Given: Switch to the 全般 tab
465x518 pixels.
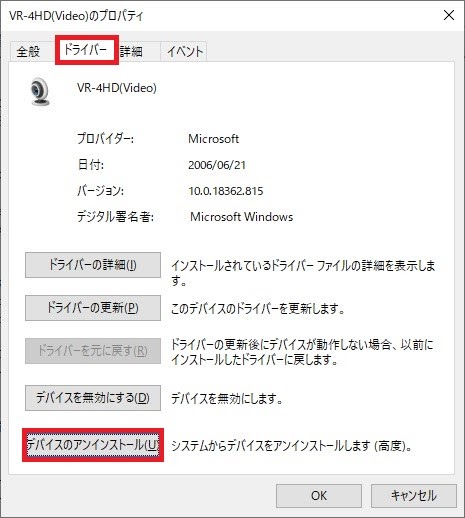Looking at the screenshot, I should 28,52.
